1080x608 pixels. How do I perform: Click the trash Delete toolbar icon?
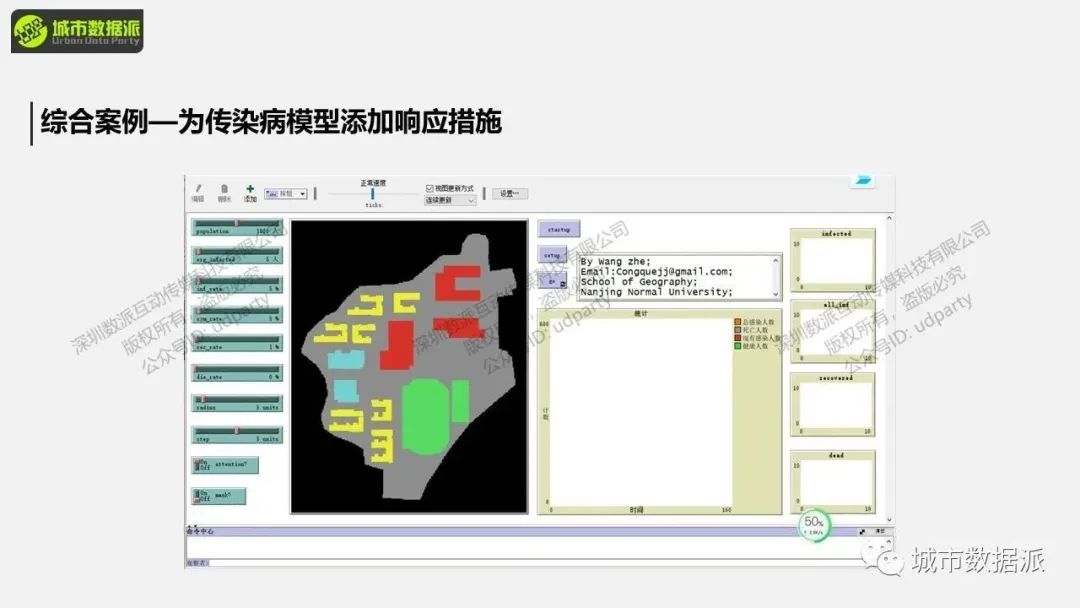tap(224, 189)
